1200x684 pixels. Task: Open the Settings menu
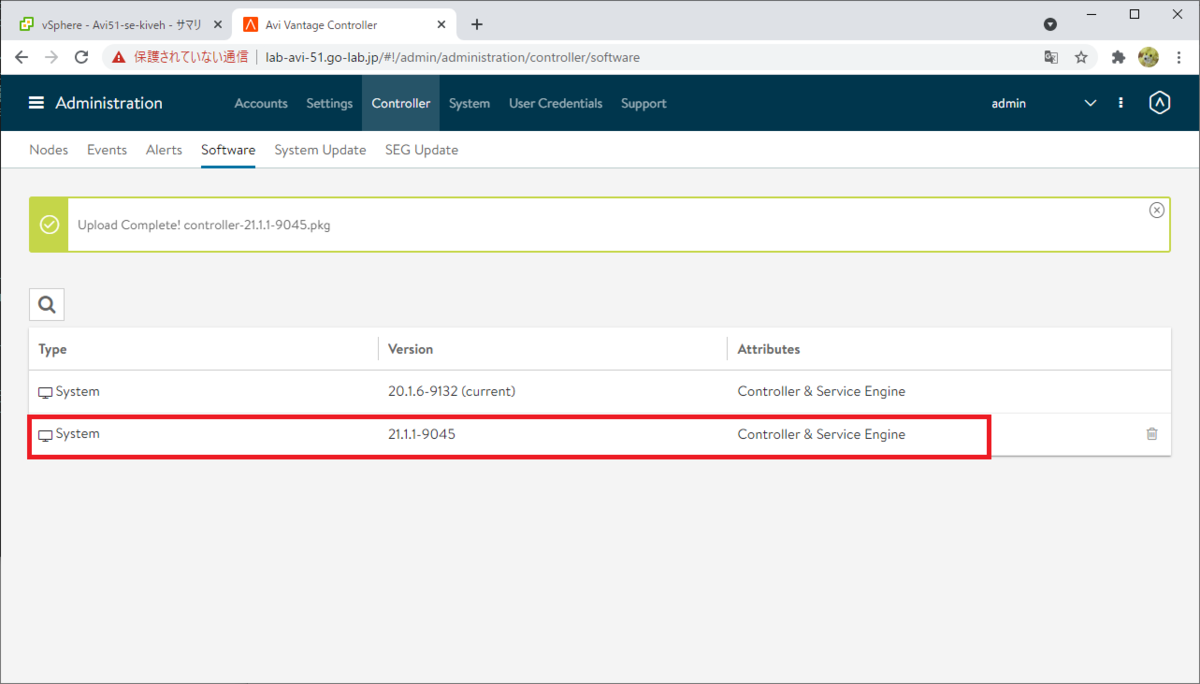pyautogui.click(x=330, y=103)
